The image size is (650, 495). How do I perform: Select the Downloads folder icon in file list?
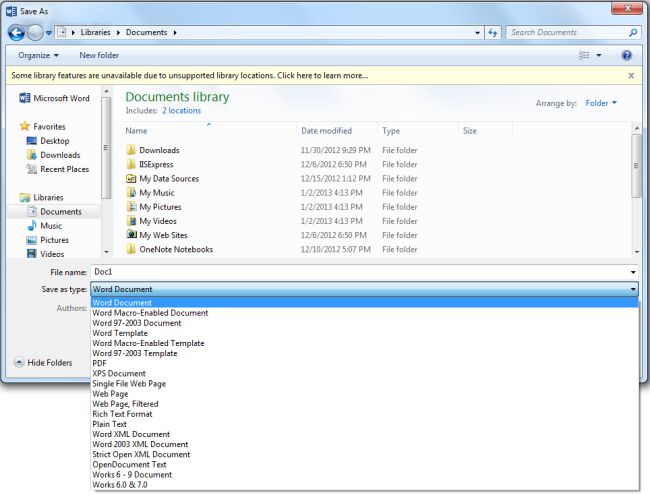(131, 150)
